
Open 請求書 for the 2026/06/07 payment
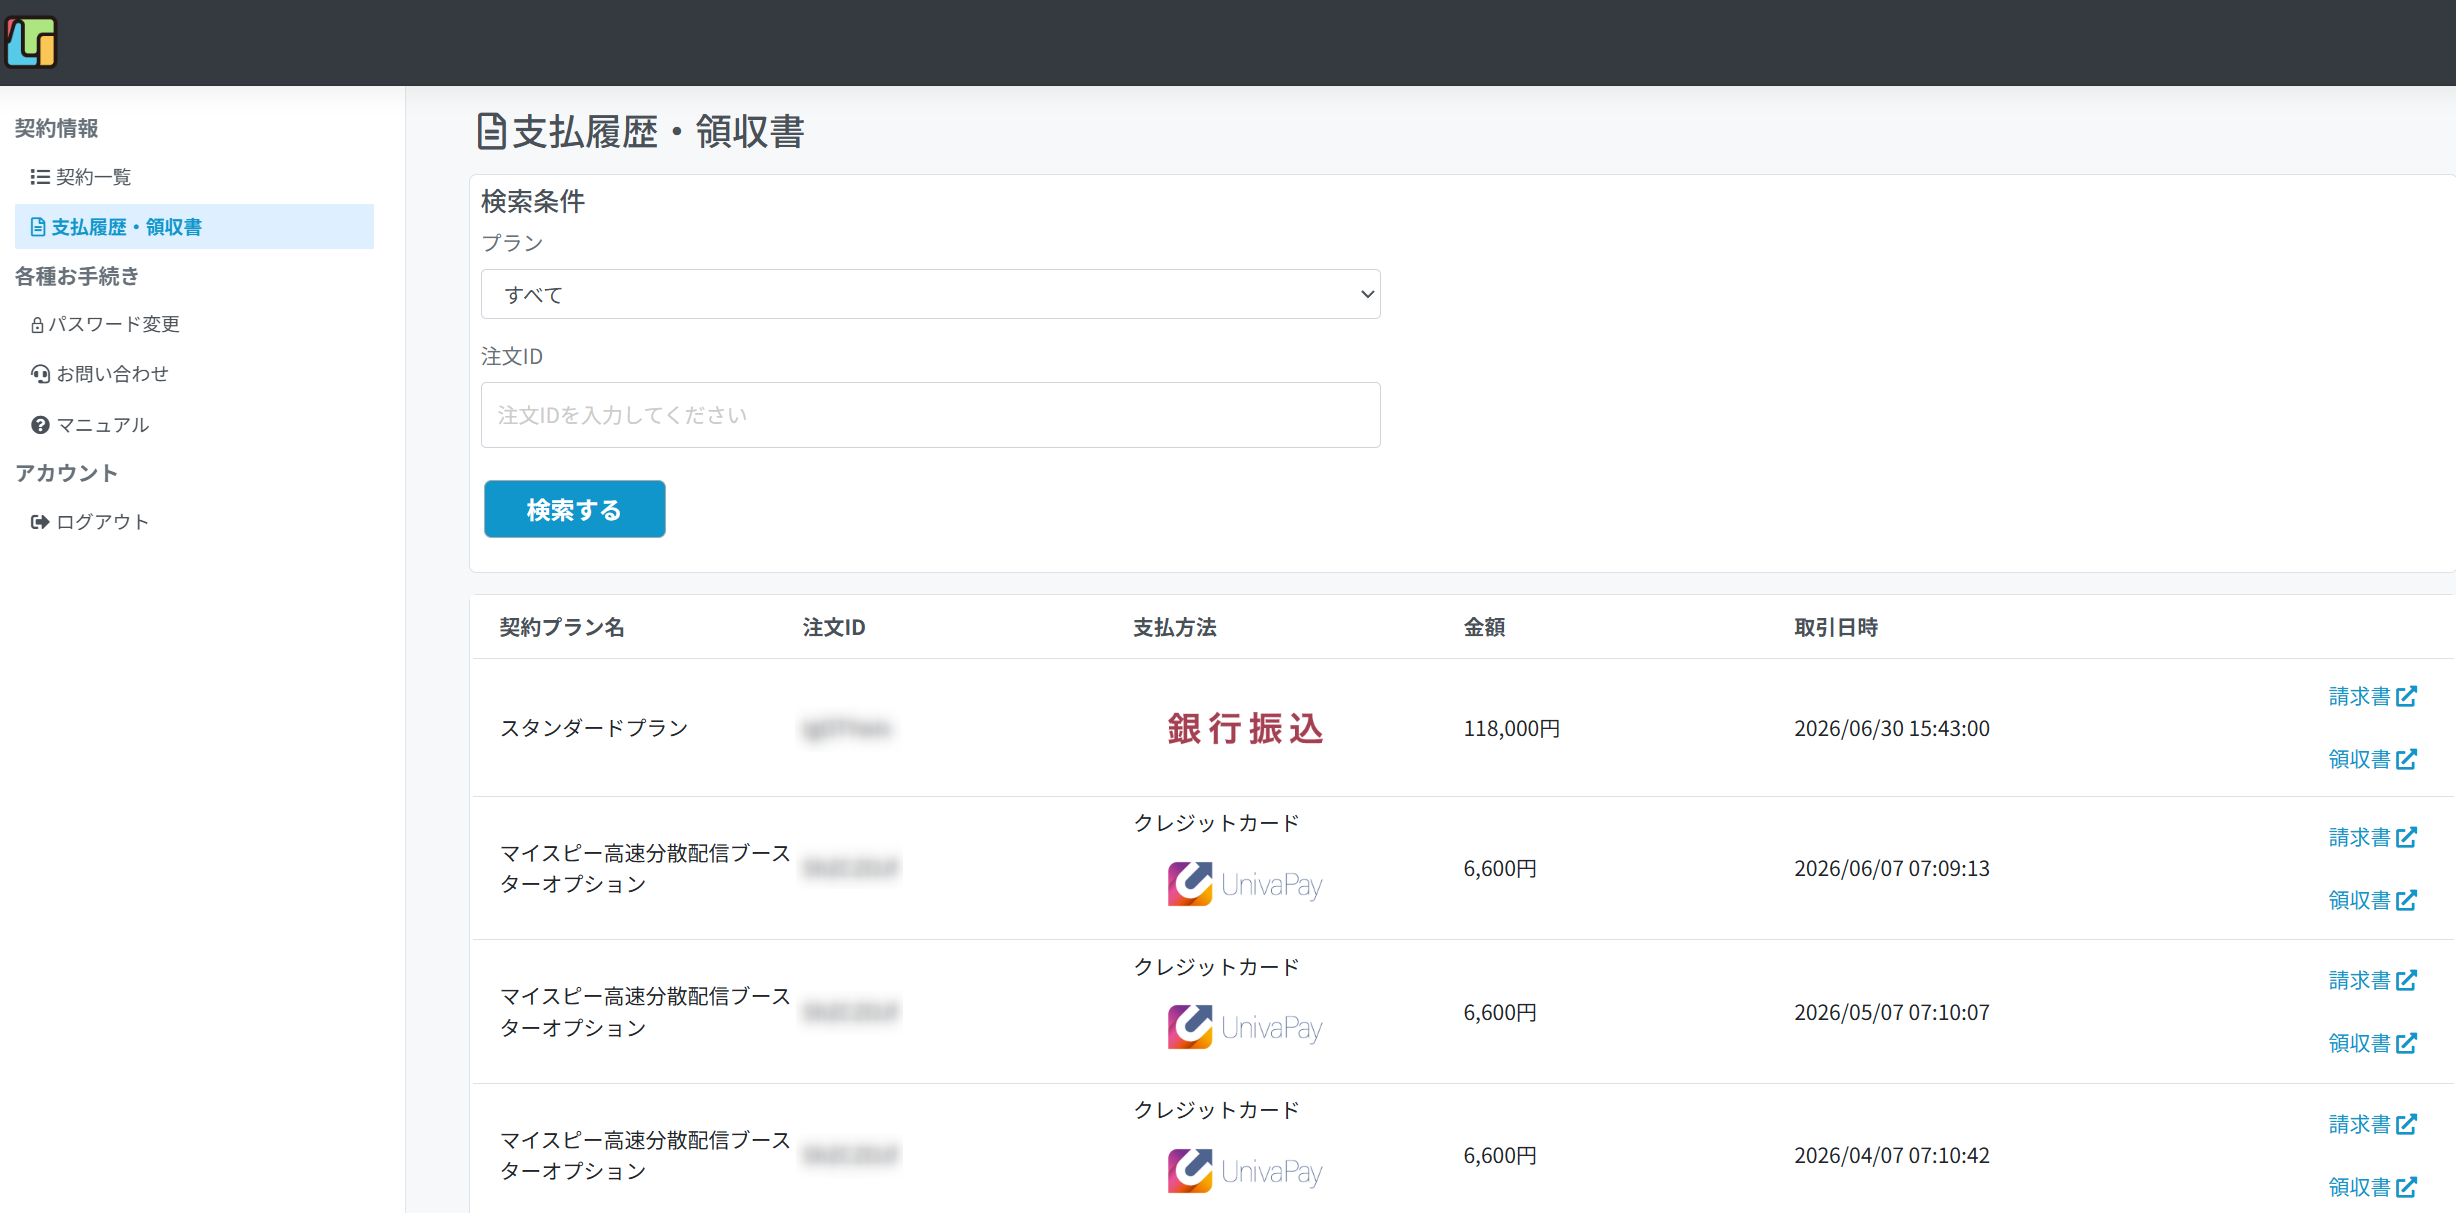click(2372, 837)
